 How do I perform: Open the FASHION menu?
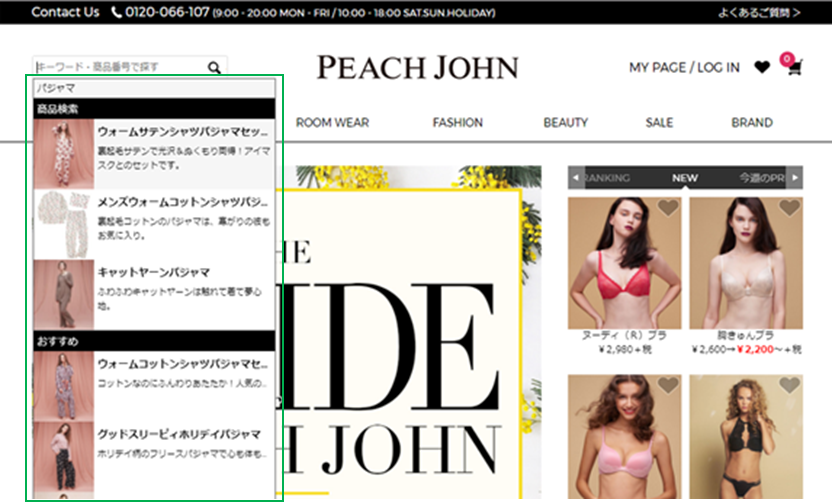click(x=457, y=123)
